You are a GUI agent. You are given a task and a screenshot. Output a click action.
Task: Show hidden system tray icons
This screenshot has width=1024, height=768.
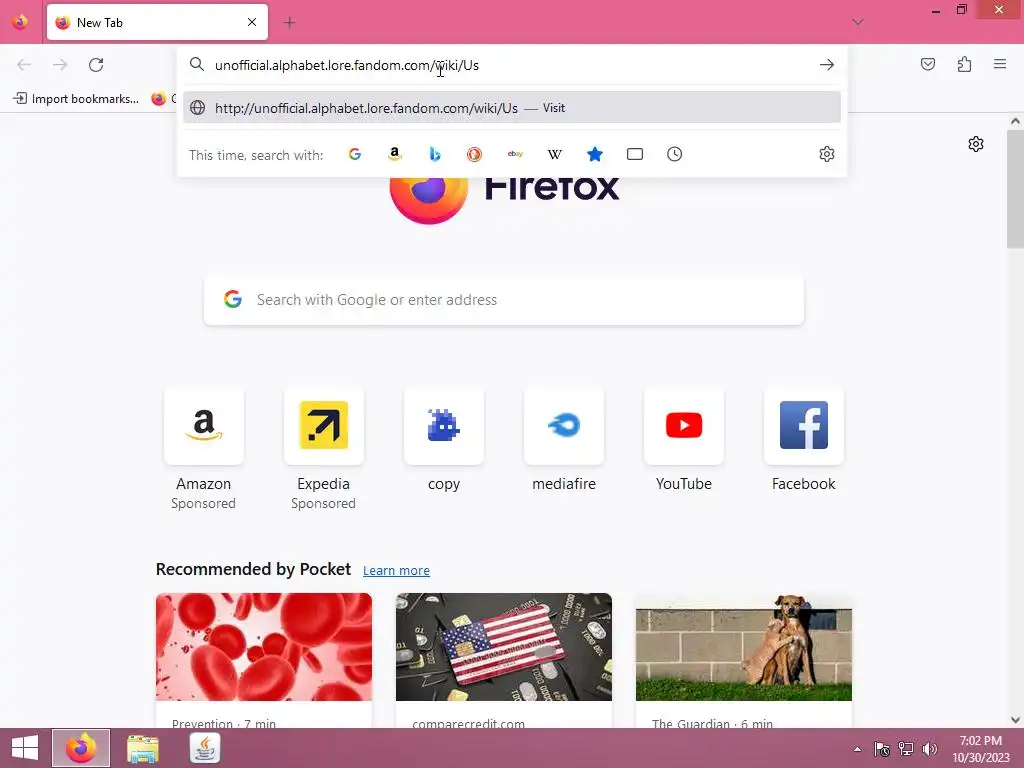[x=857, y=749]
